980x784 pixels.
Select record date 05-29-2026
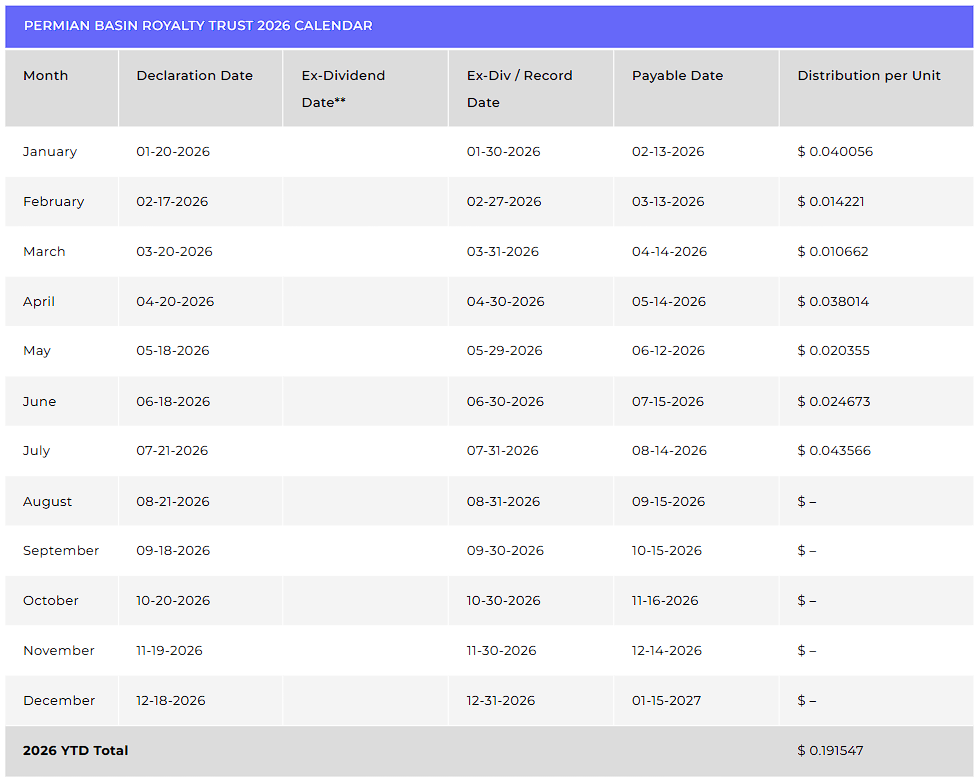pos(504,351)
